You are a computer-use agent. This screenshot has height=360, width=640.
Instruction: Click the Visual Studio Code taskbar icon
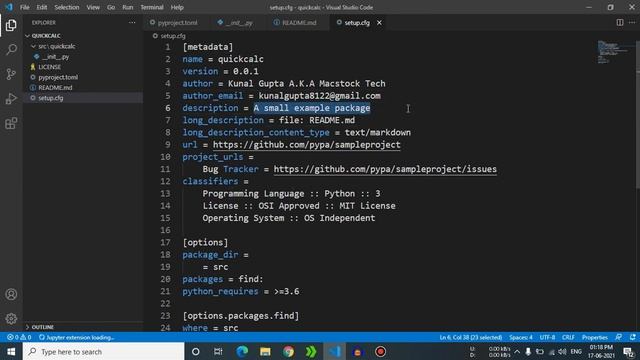335,351
